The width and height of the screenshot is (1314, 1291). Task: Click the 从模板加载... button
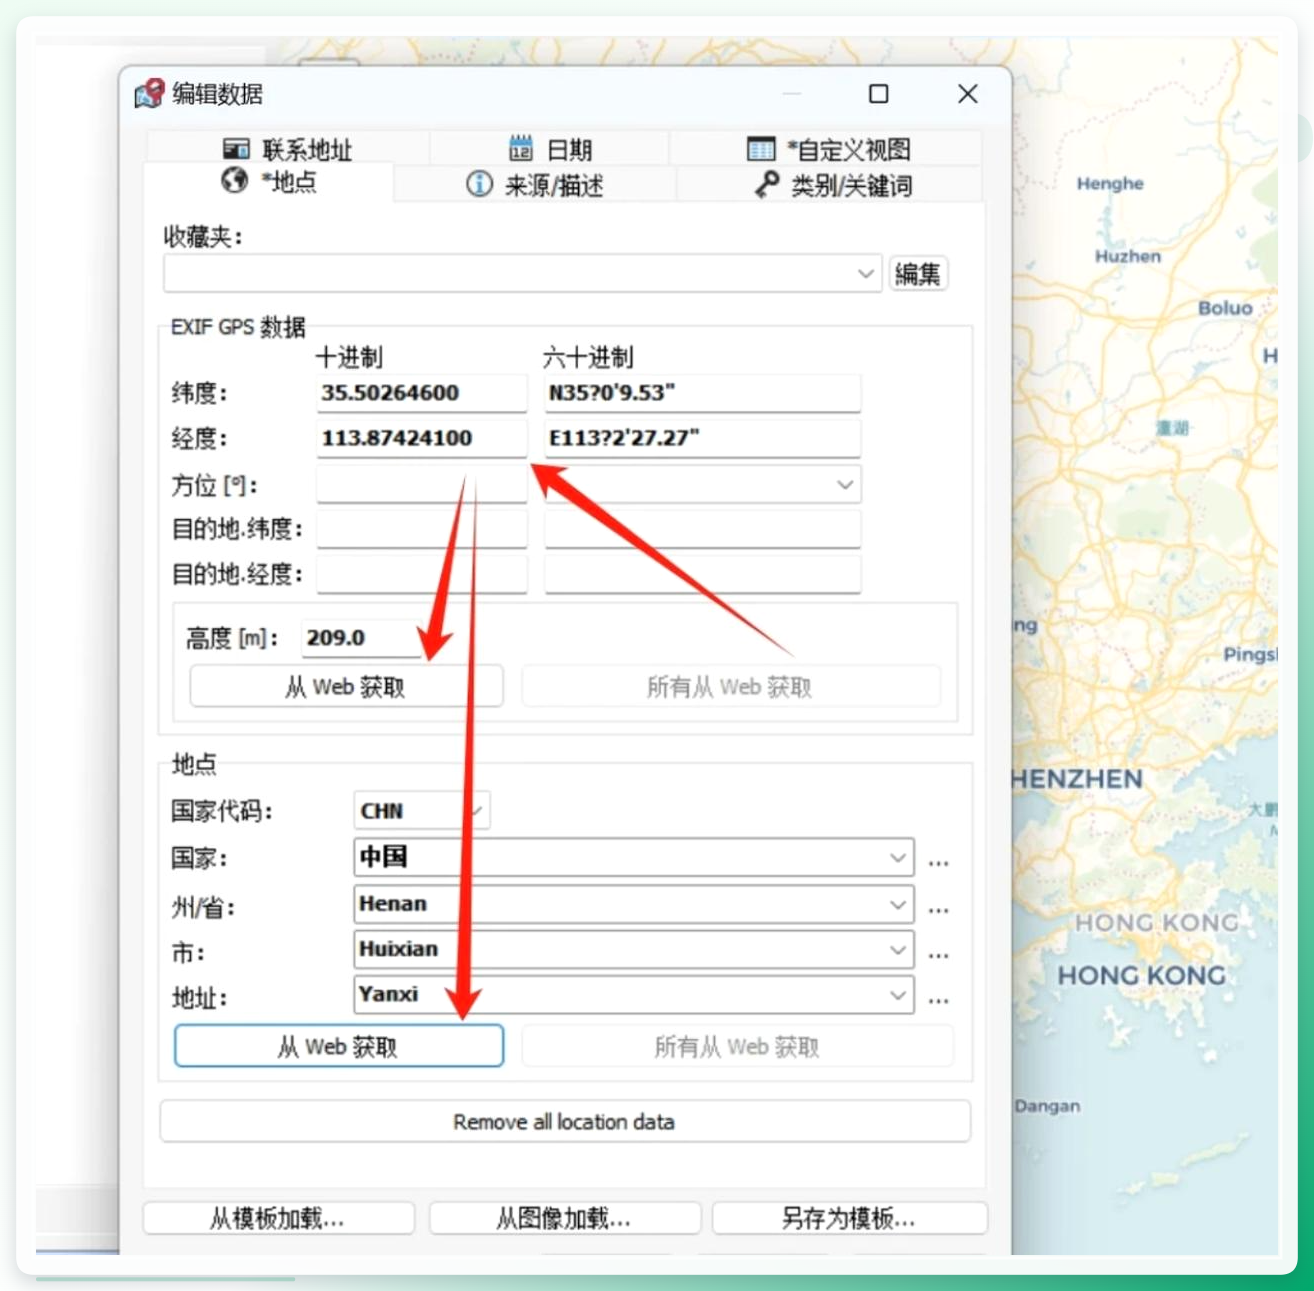tap(278, 1219)
